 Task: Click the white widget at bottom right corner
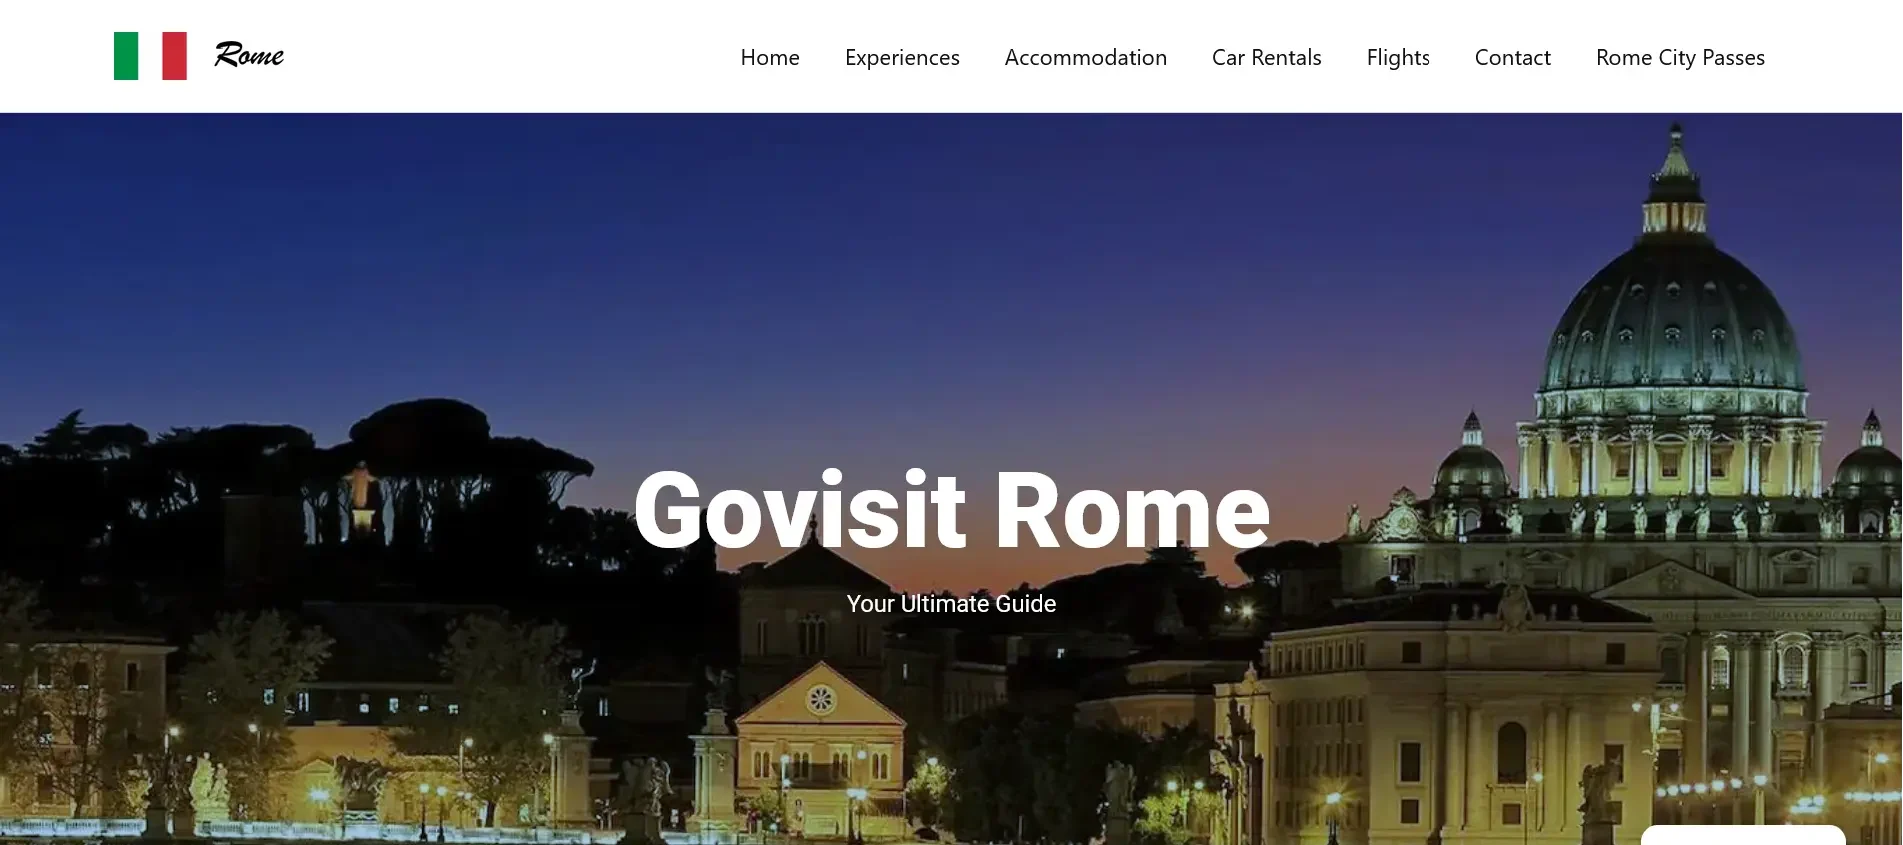[x=1743, y=835]
